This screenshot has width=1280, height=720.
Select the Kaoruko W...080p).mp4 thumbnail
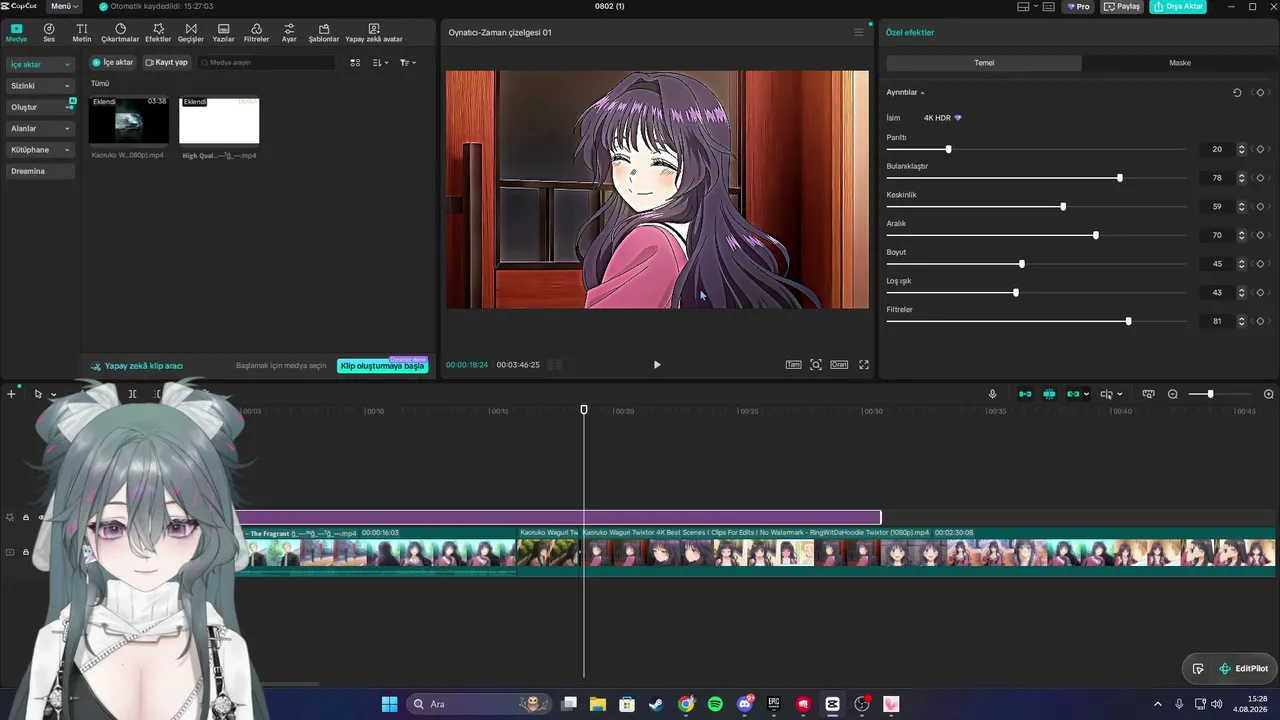(x=129, y=120)
